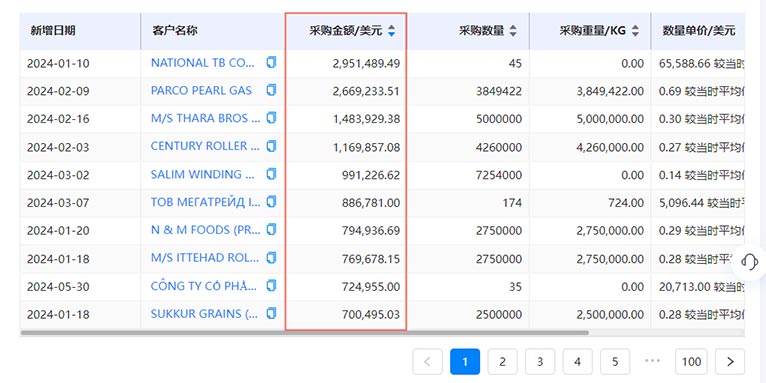Open N & M FOODS customer link

[206, 230]
